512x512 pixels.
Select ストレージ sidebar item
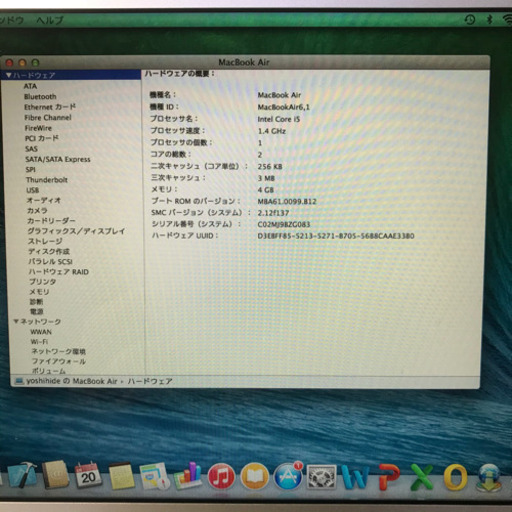(x=45, y=241)
